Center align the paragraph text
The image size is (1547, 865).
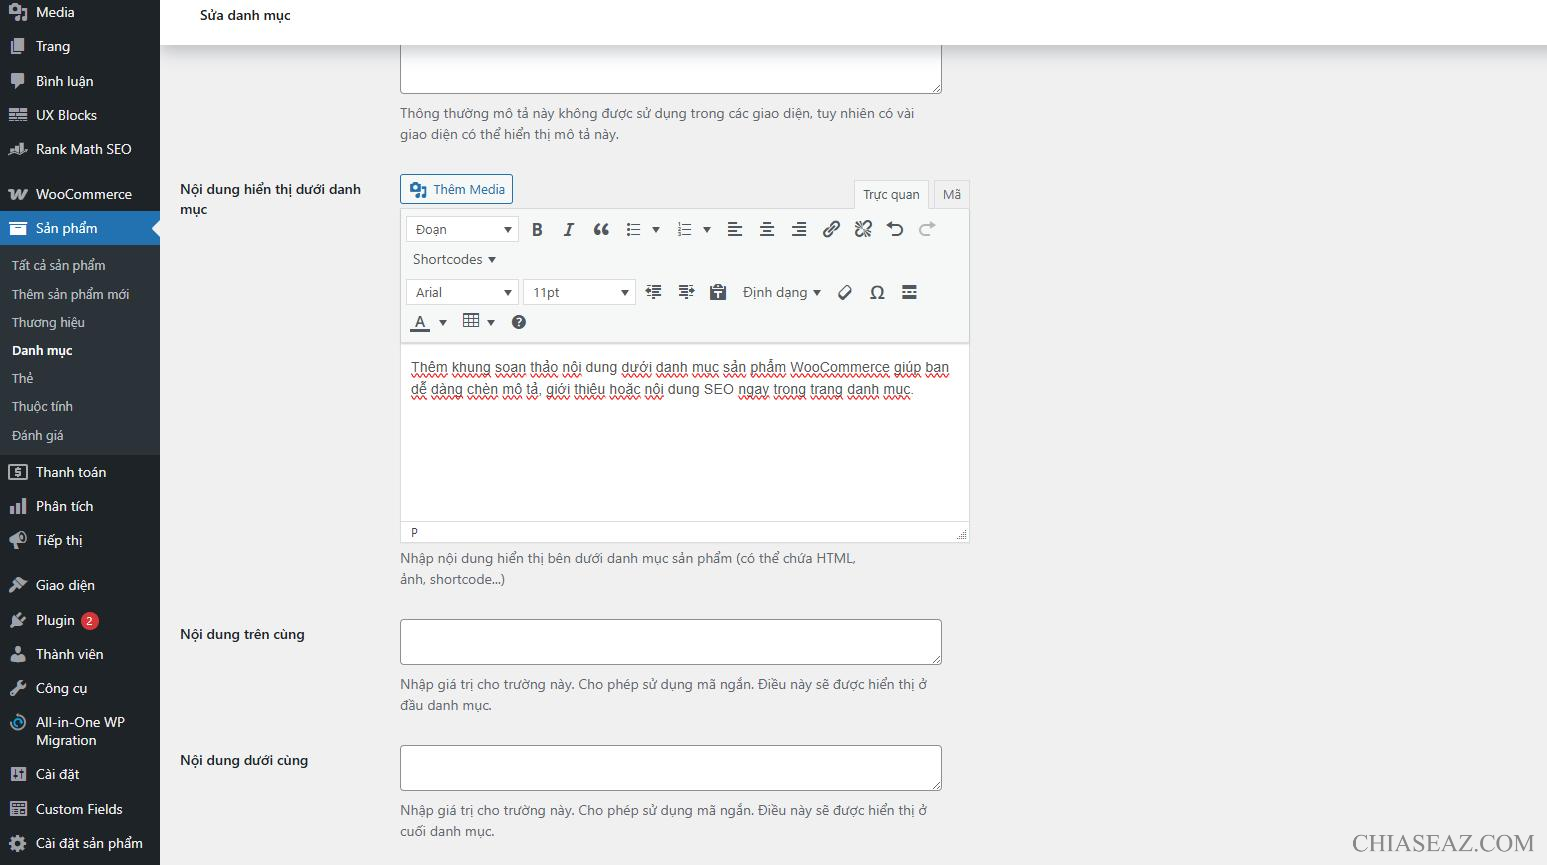[767, 230]
